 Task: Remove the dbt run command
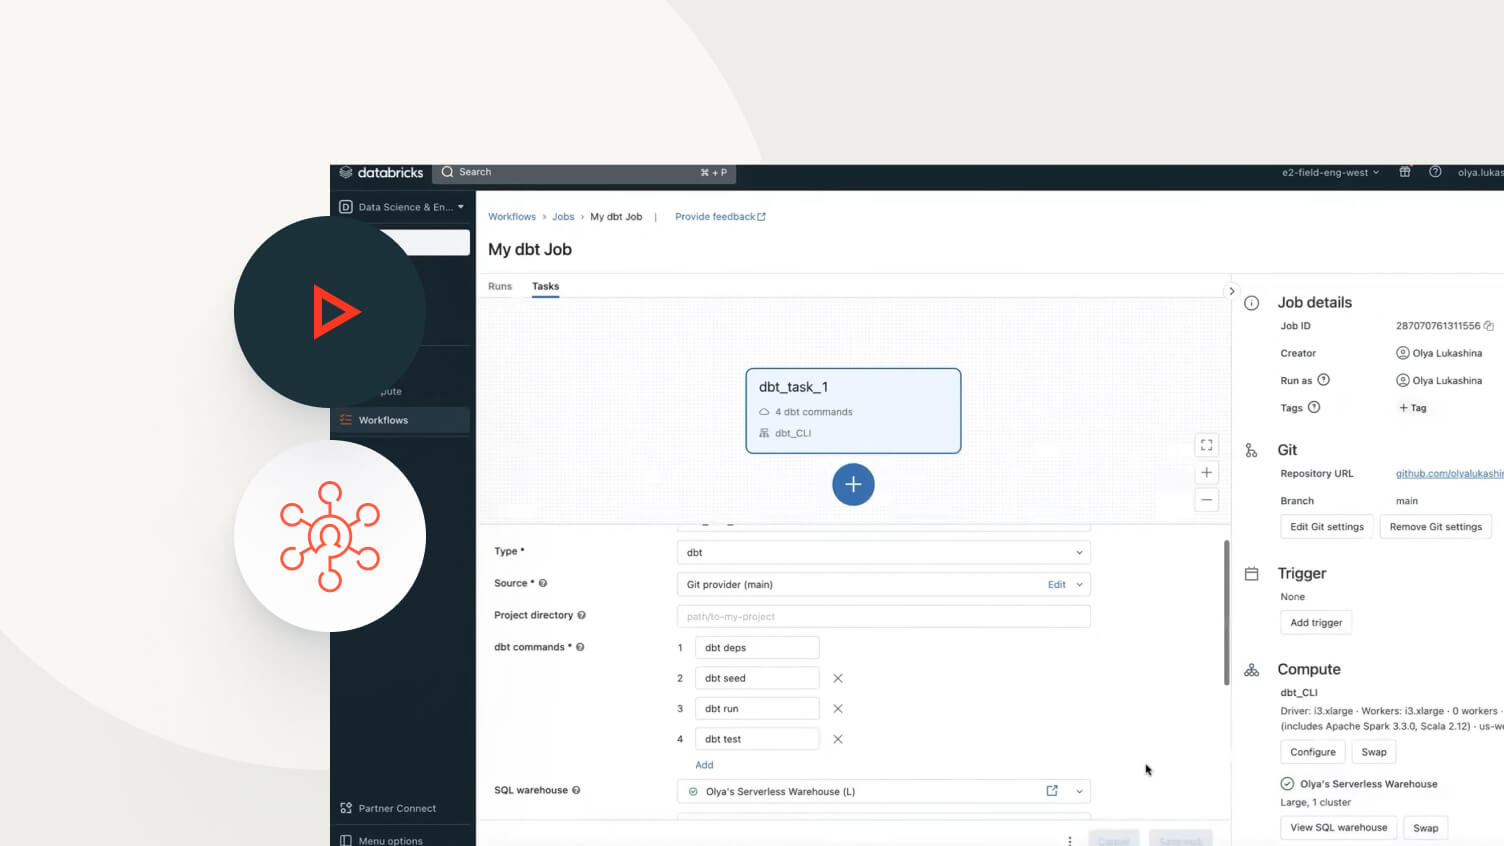tap(838, 709)
